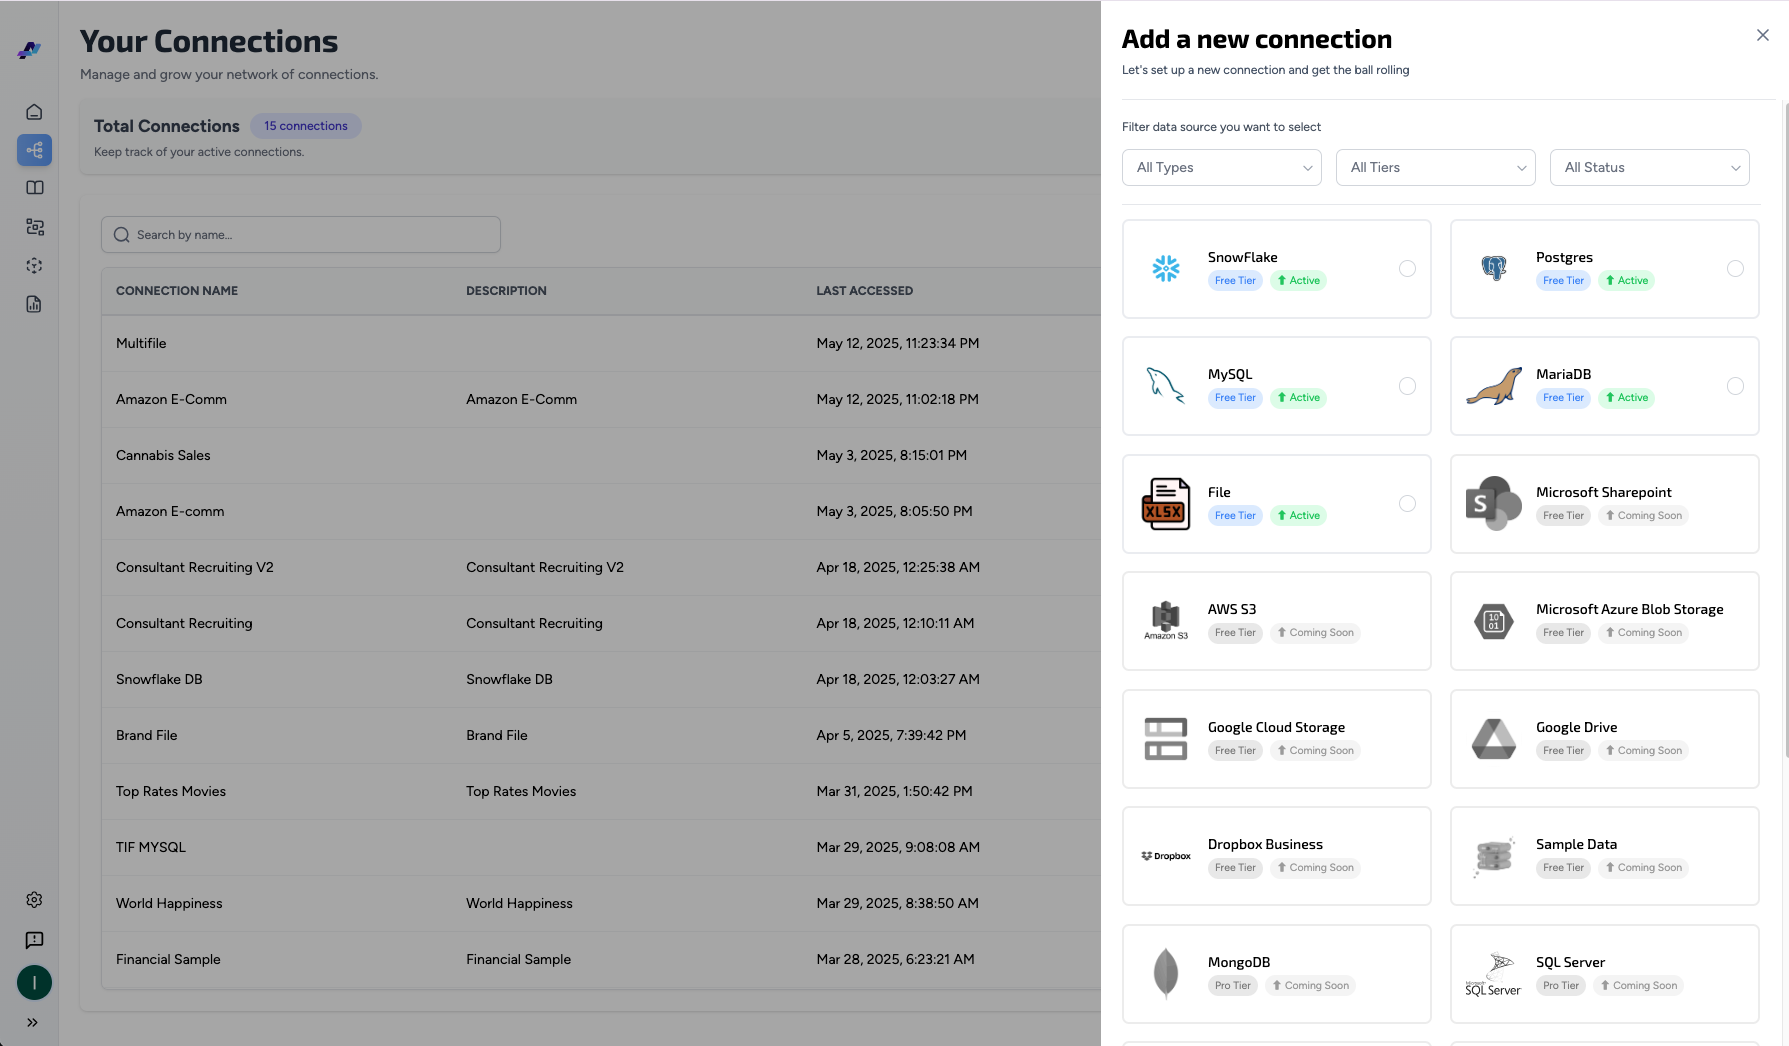Open the Settings gear icon in sidebar
1789x1046 pixels.
pyautogui.click(x=34, y=900)
